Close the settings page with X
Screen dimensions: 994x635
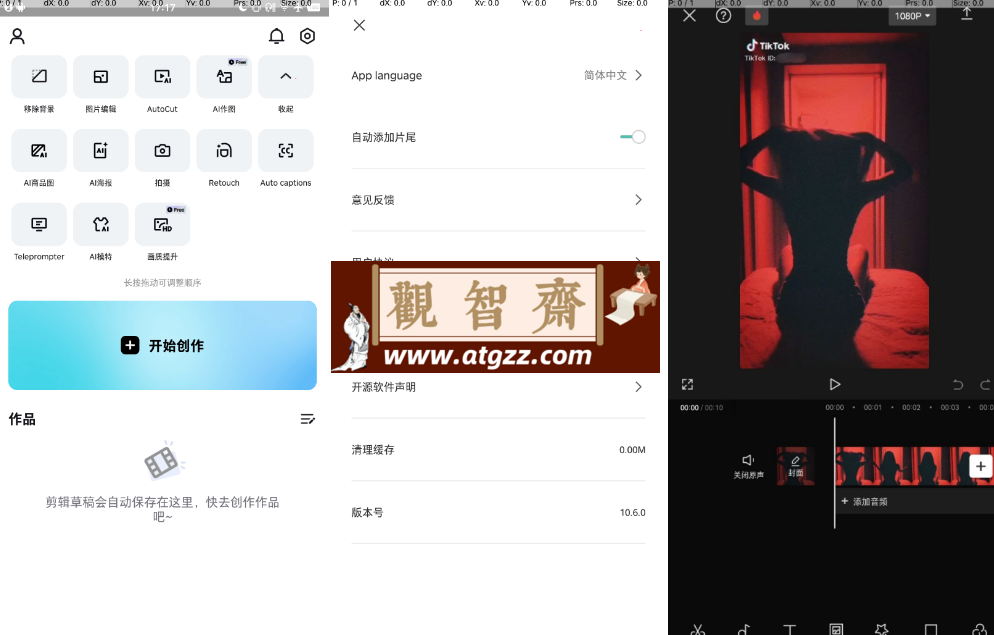pos(359,25)
